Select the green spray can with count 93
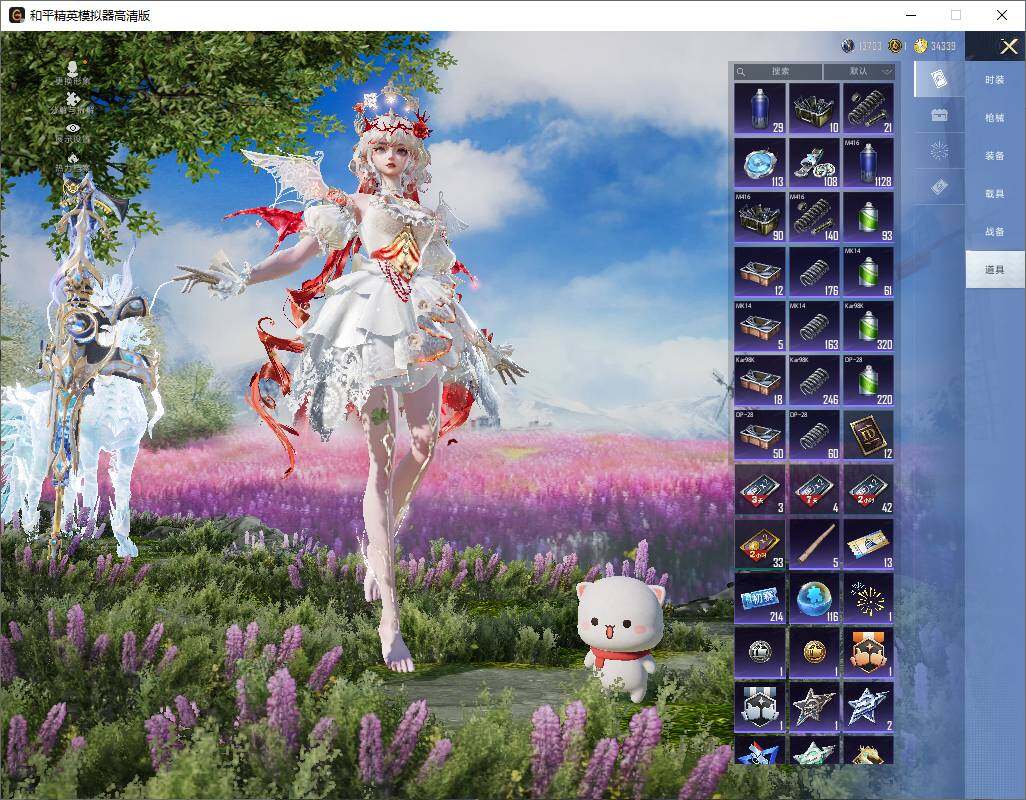 click(x=868, y=217)
